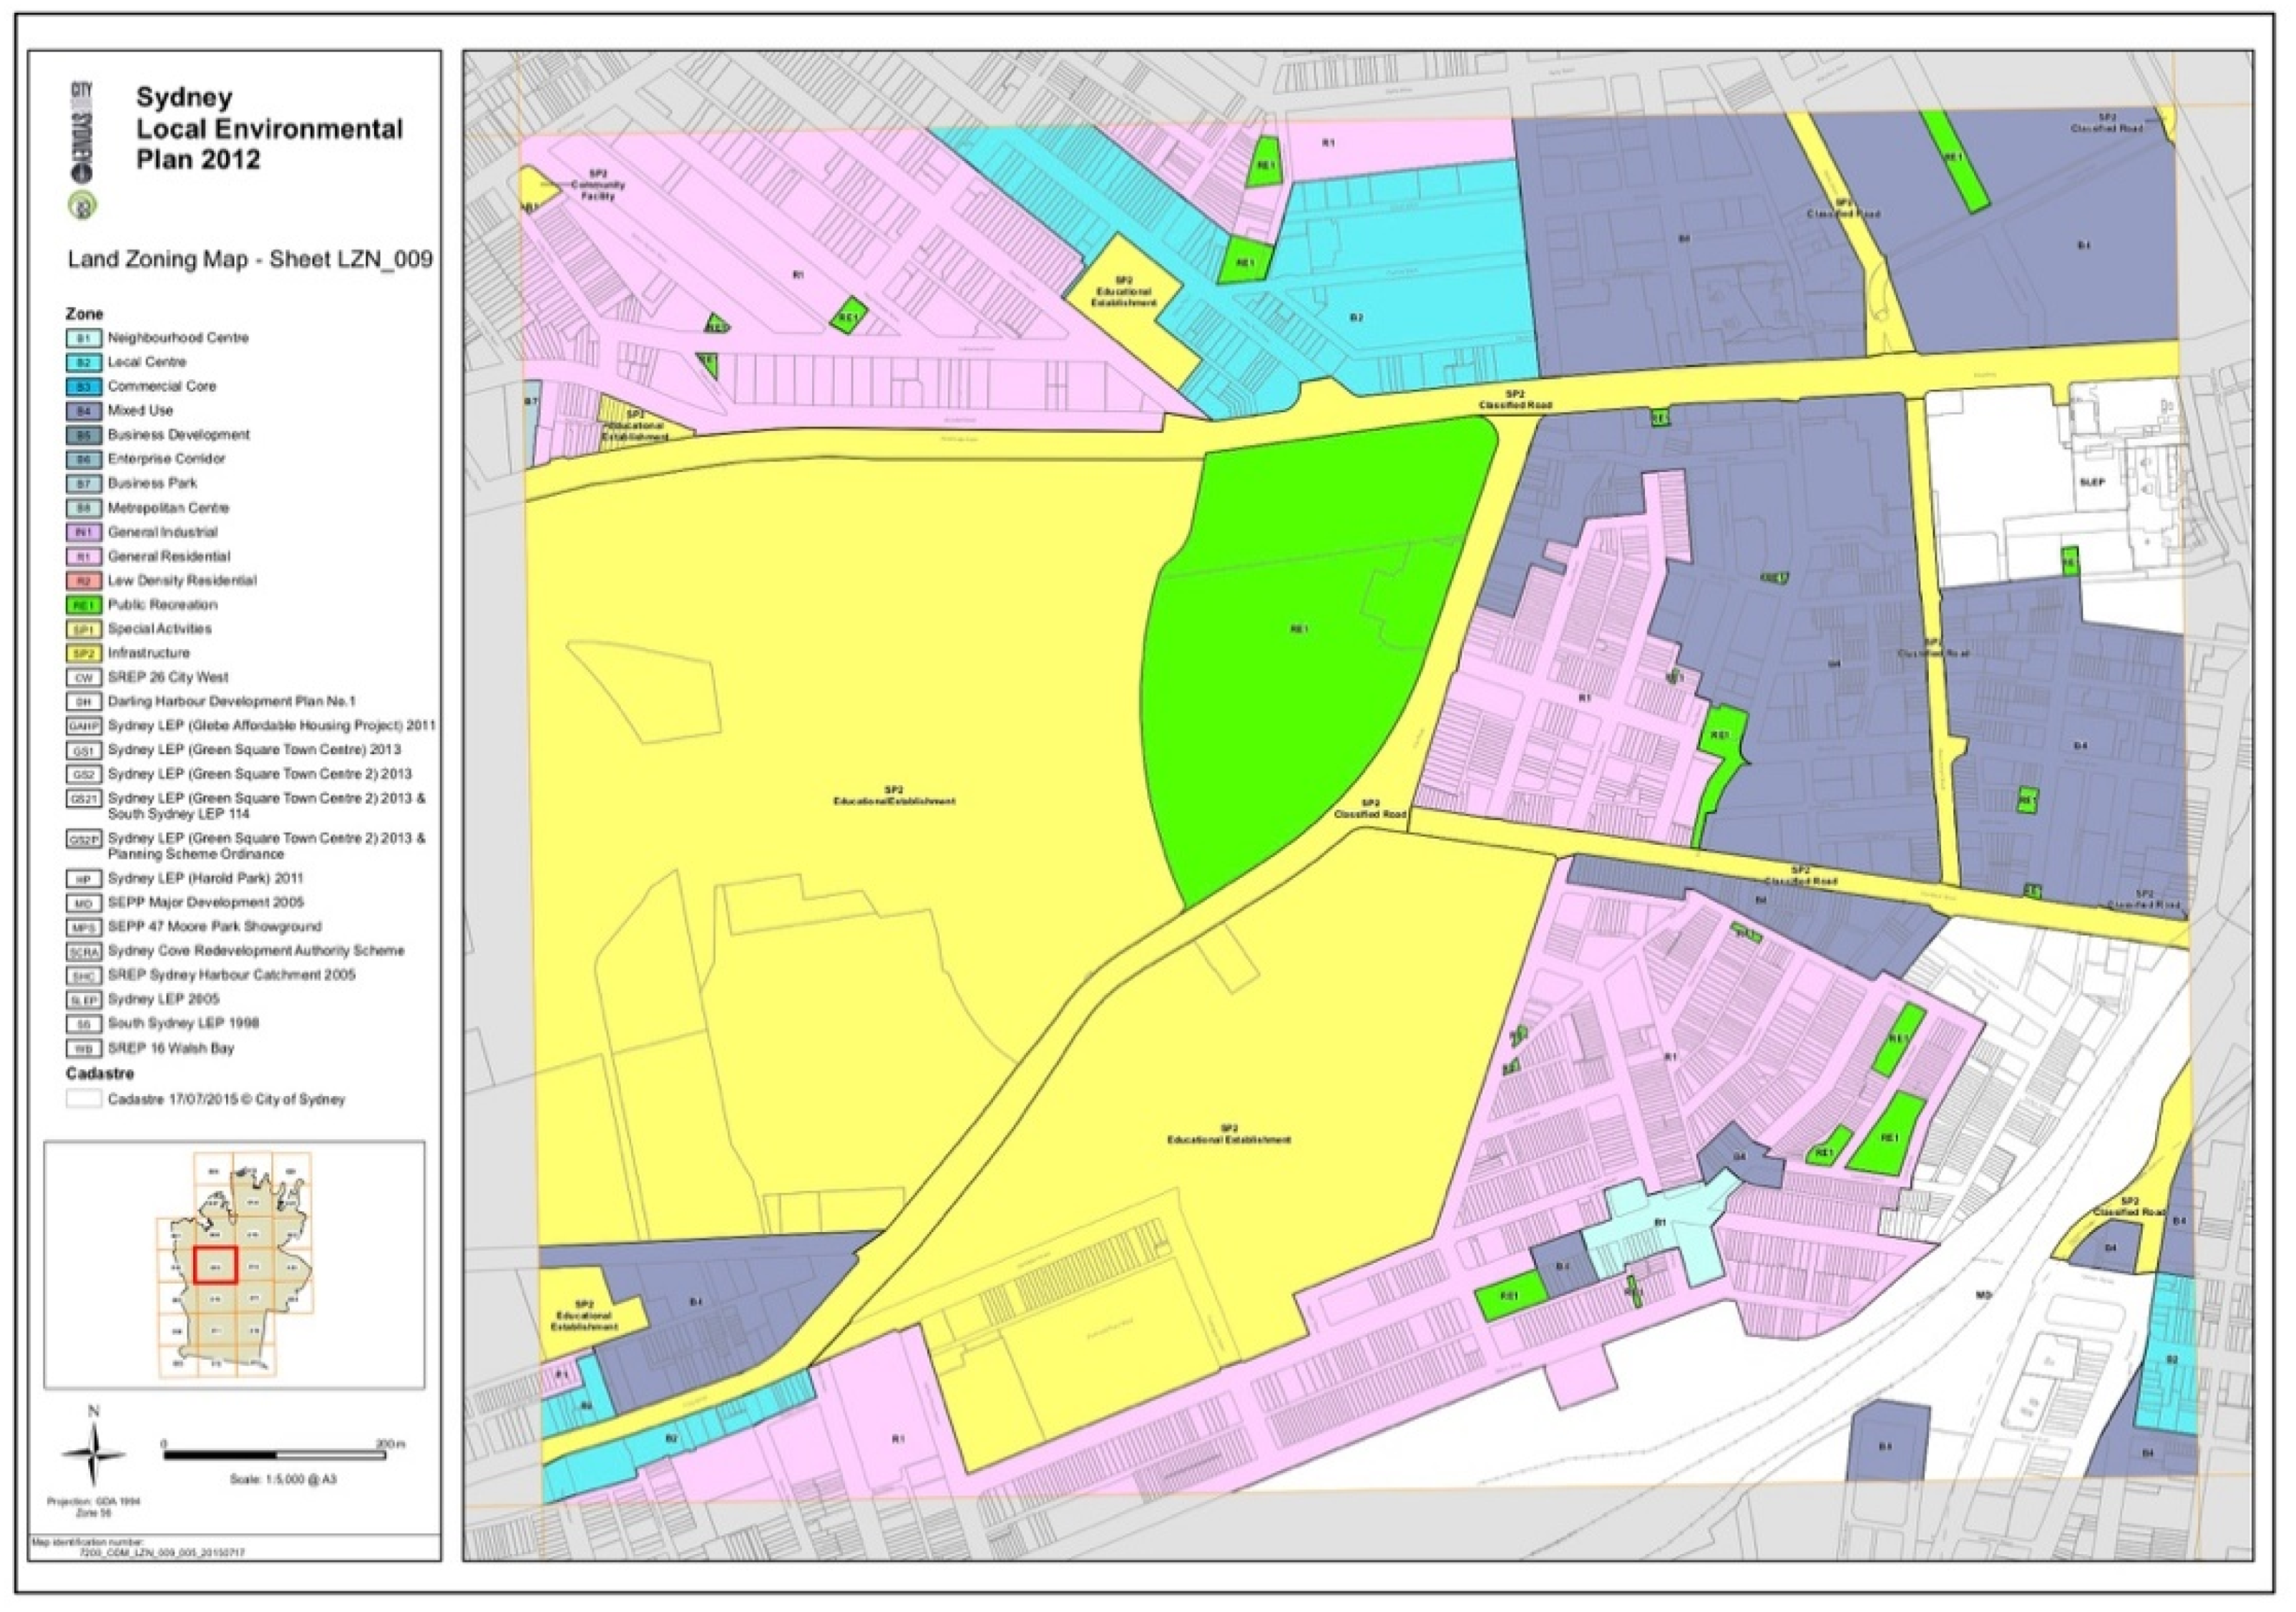Image resolution: width=2296 pixels, height=1612 pixels.
Task: Click the 'Sydney Local Environmental Plan 2012' heading
Action: point(268,128)
